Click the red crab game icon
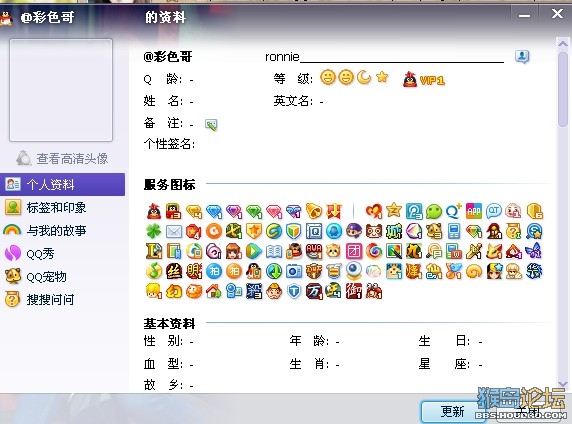The height and width of the screenshot is (424, 572). (374, 292)
